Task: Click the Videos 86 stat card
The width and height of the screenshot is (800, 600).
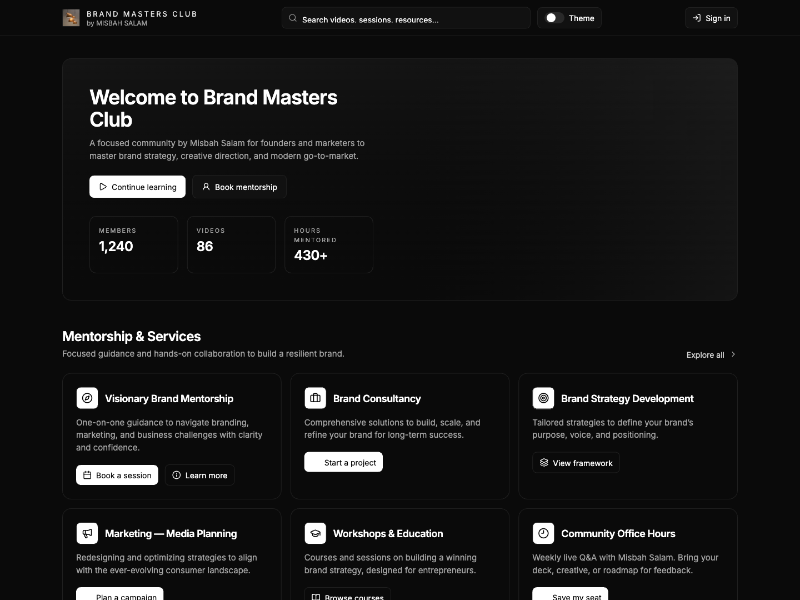Action: [x=231, y=245]
